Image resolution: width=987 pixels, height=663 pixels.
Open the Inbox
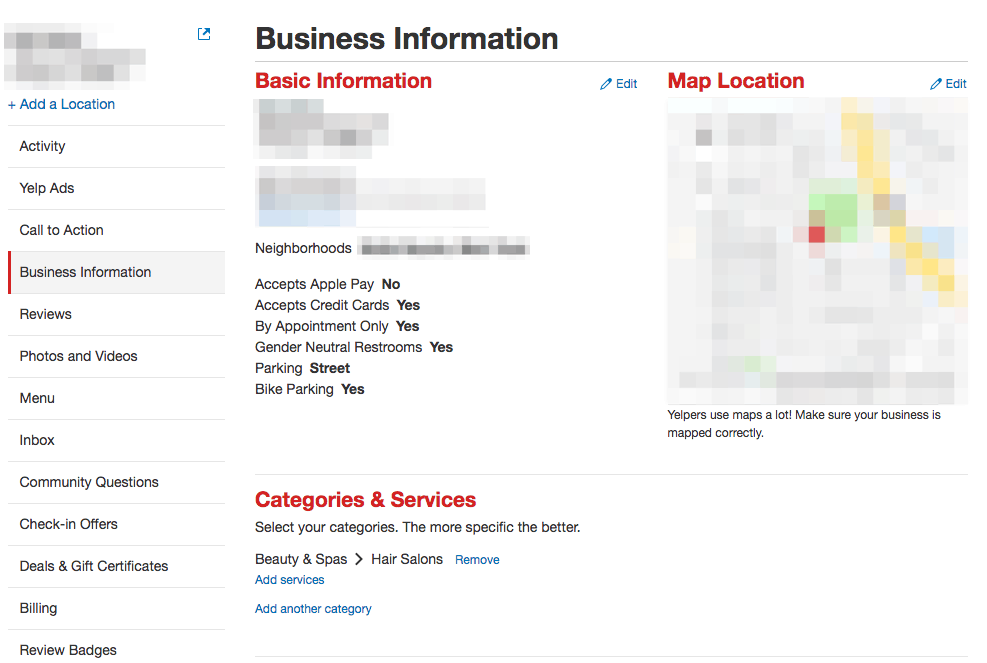(37, 440)
